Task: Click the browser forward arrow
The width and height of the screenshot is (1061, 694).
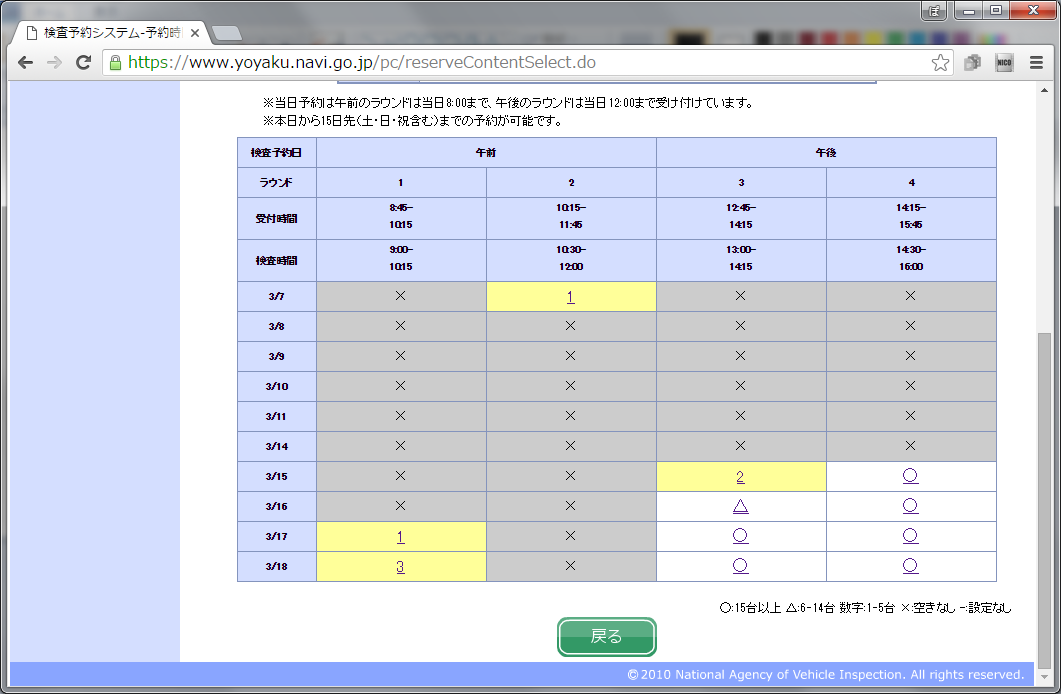Action: click(55, 62)
